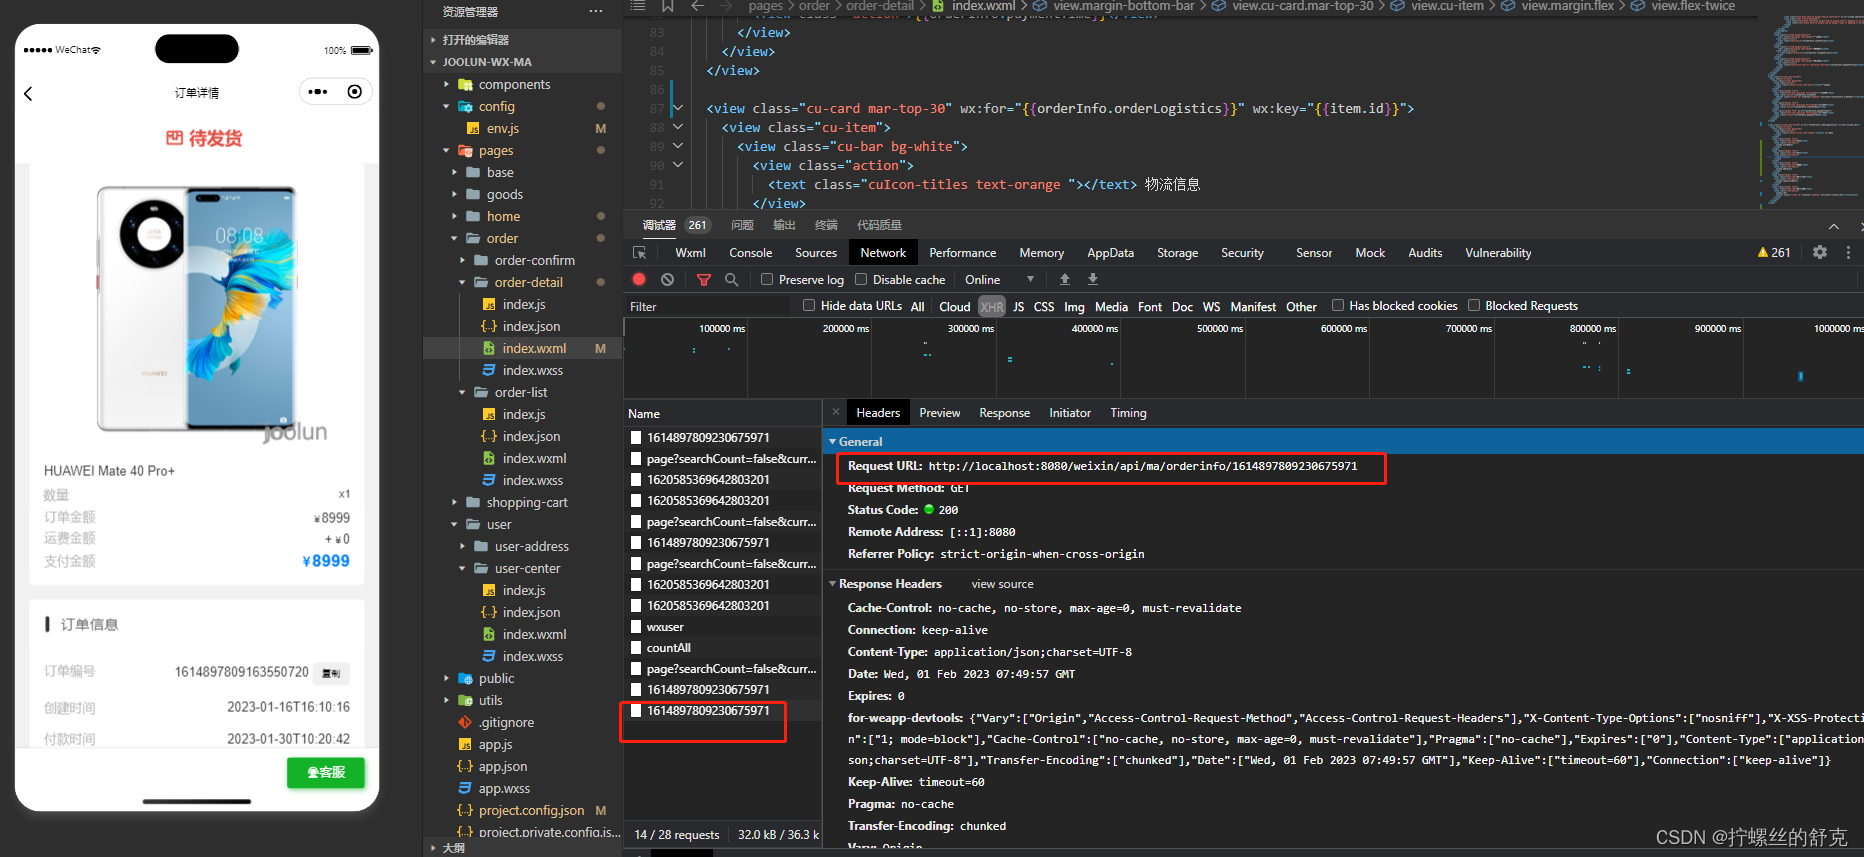Stop recording network log with red button
Viewport: 1864px width, 857px height.
click(639, 280)
